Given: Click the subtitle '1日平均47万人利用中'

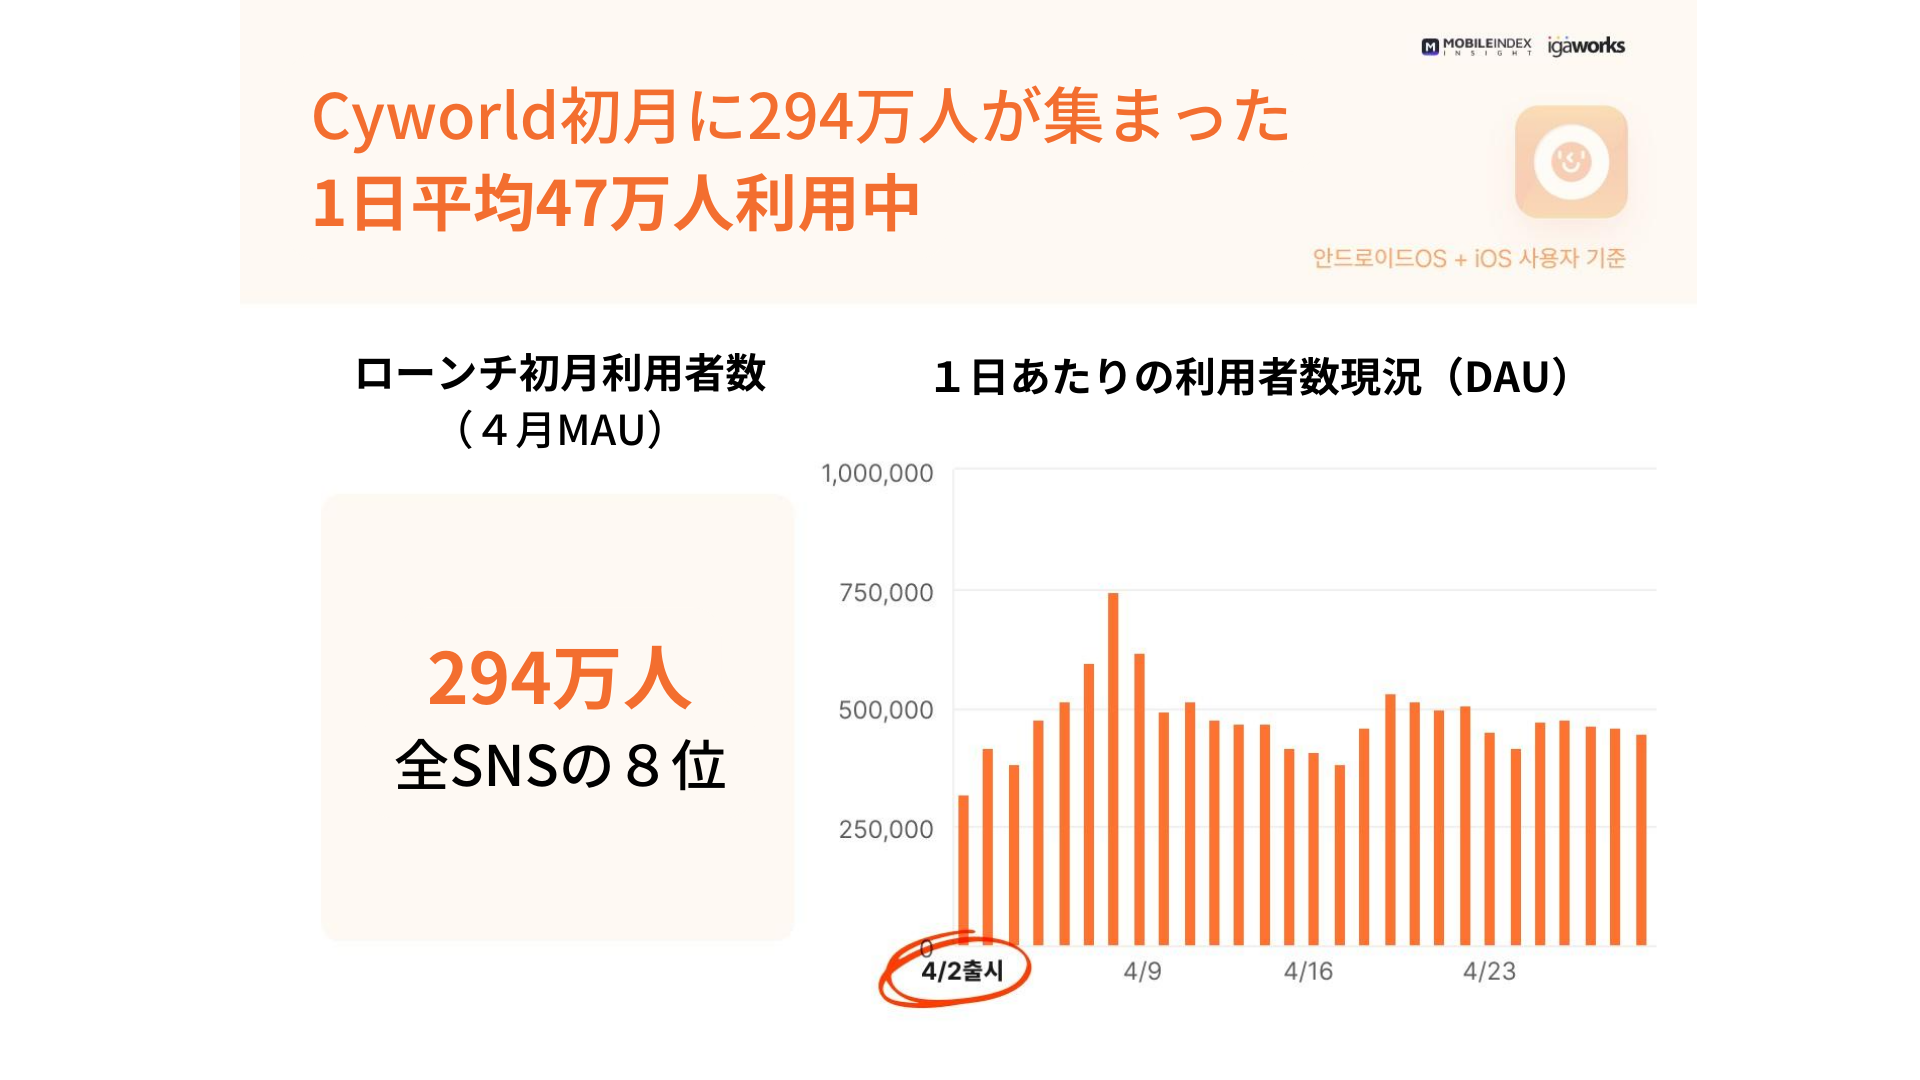Looking at the screenshot, I should (615, 204).
